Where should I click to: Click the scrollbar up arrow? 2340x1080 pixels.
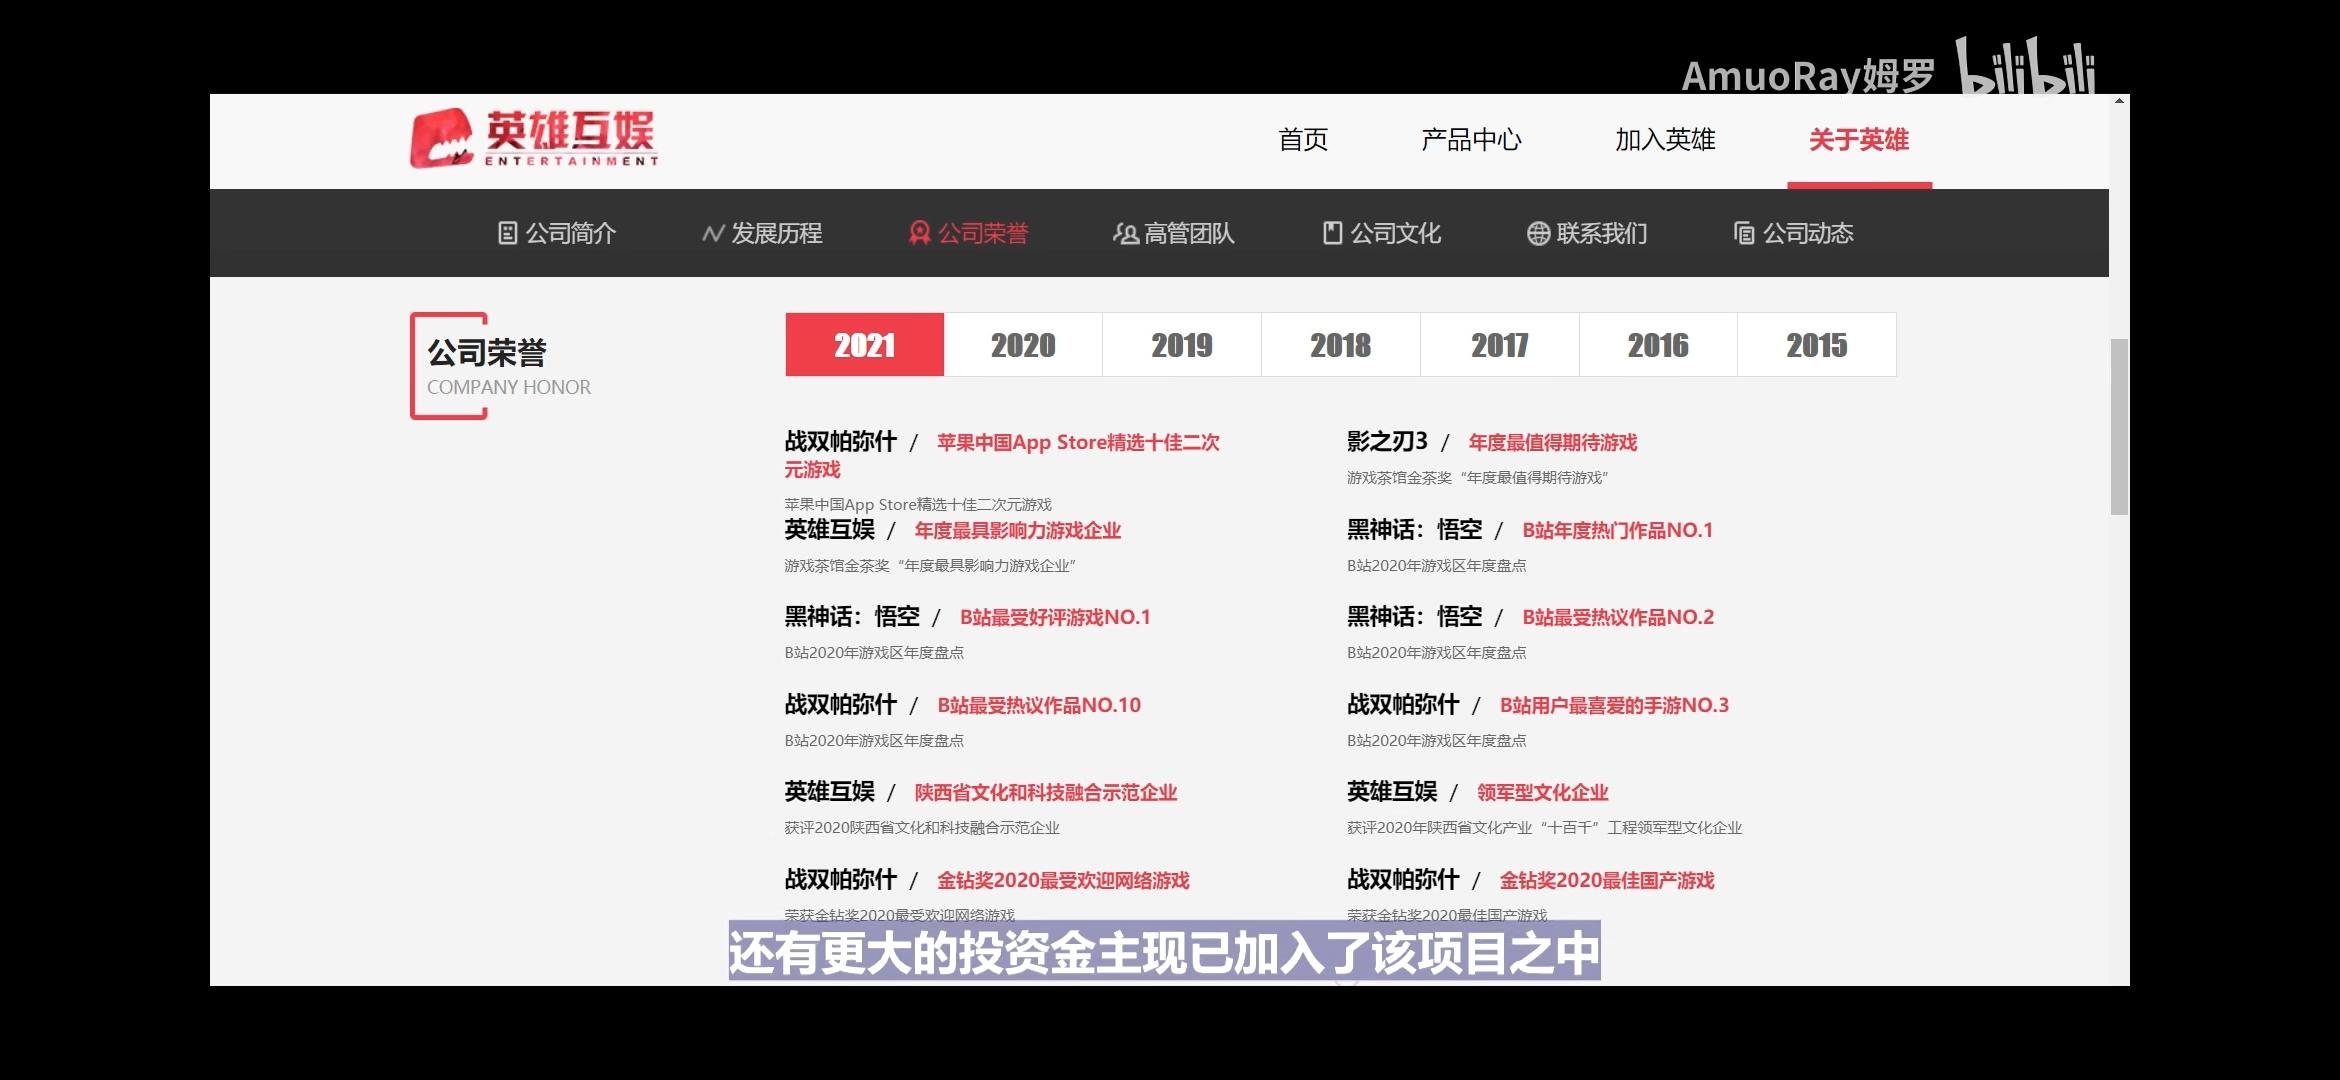[2119, 101]
